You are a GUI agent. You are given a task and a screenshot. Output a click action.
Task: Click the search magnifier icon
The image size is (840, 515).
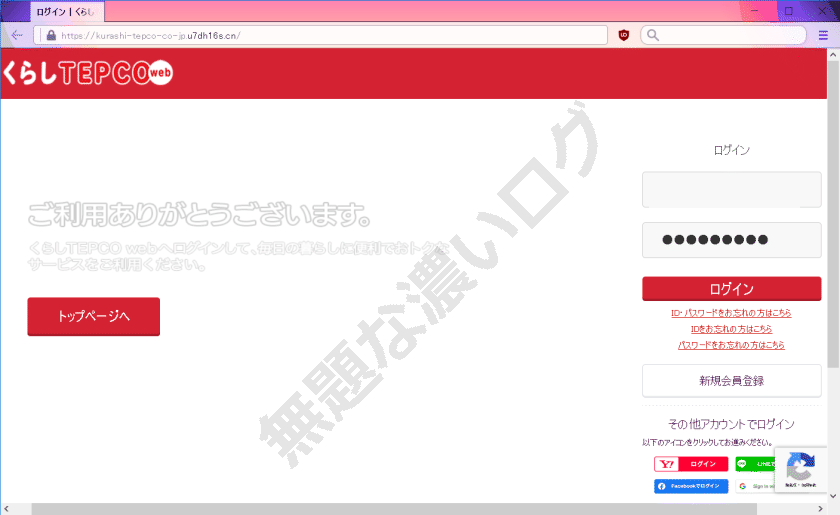652,35
